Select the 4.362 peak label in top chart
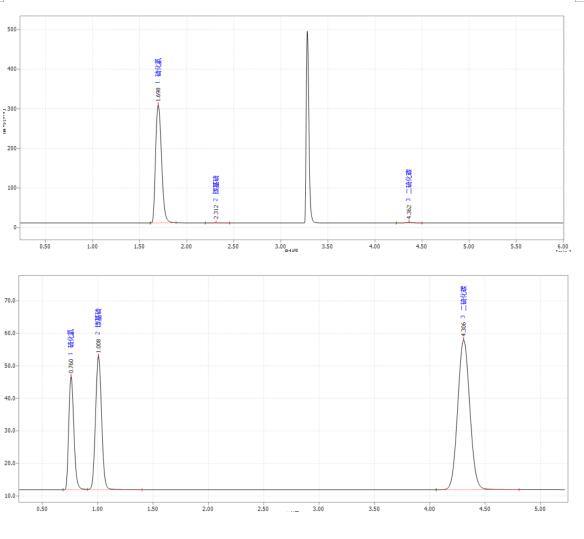This screenshot has height=539, width=584. 409,212
